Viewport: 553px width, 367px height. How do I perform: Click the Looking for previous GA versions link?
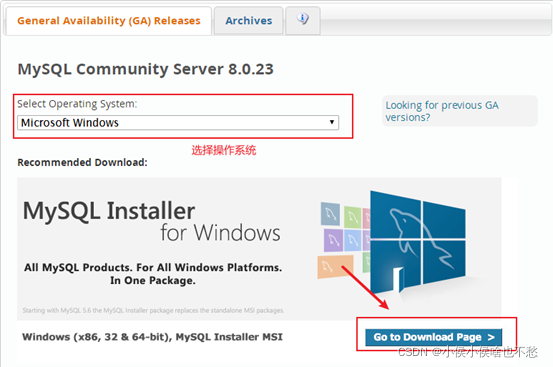click(x=442, y=111)
